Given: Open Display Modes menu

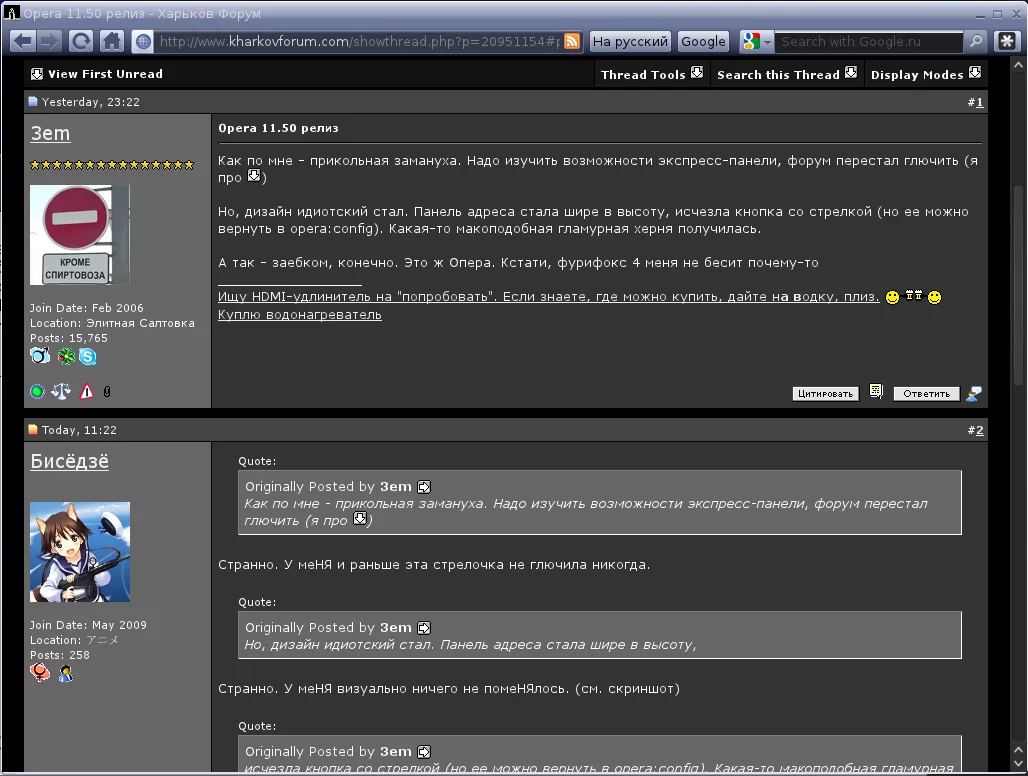Looking at the screenshot, I should click(x=917, y=75).
